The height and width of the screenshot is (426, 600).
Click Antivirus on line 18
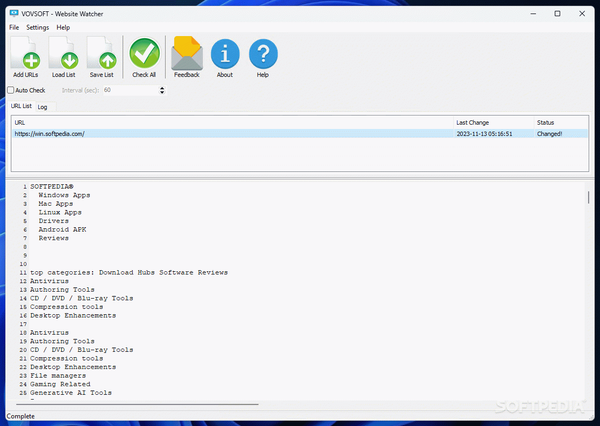pyautogui.click(x=49, y=333)
